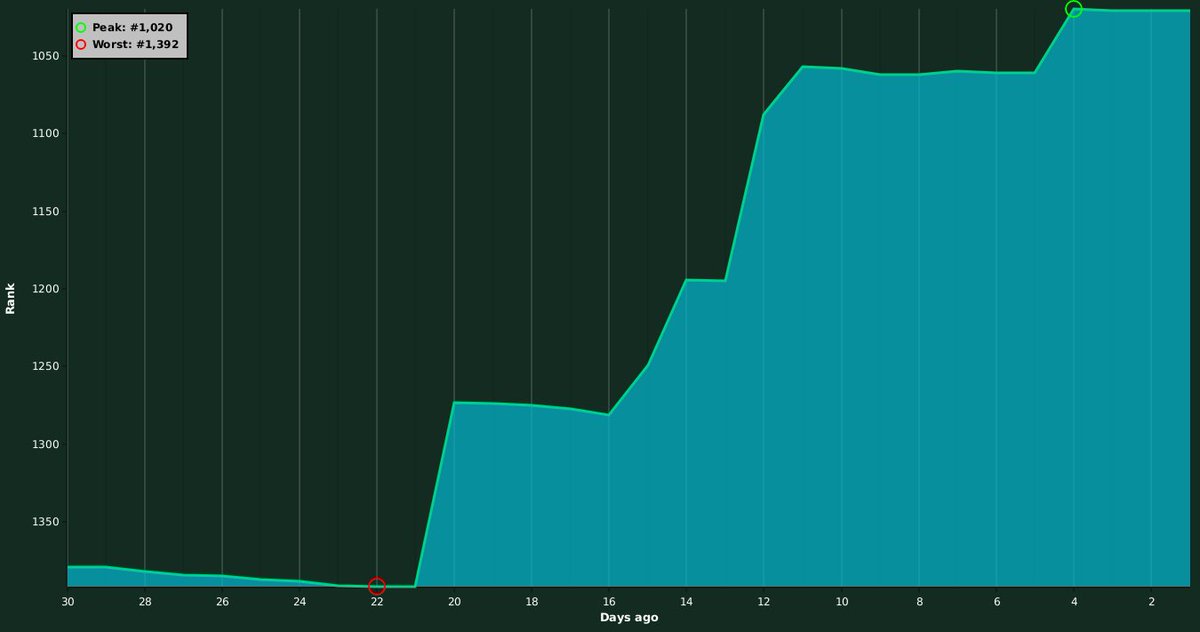Image resolution: width=1200 pixels, height=632 pixels.
Task: Click the x-axis label '26'
Action: [x=222, y=602]
